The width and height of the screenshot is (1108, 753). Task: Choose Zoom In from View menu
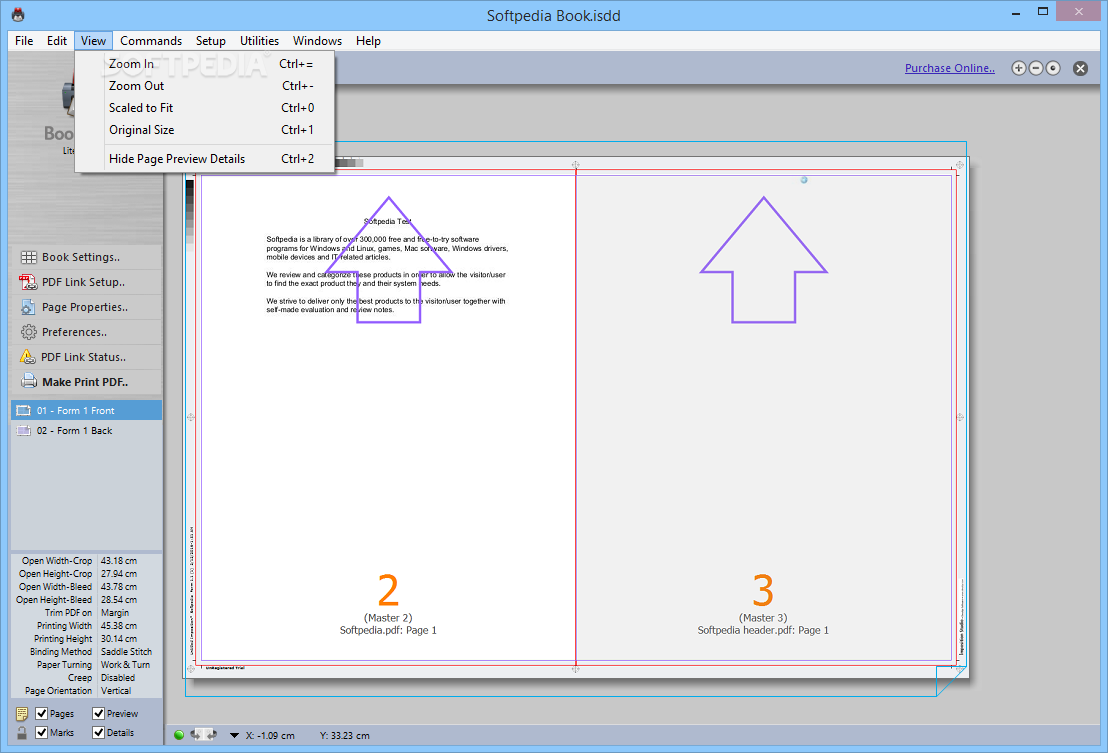pos(205,64)
